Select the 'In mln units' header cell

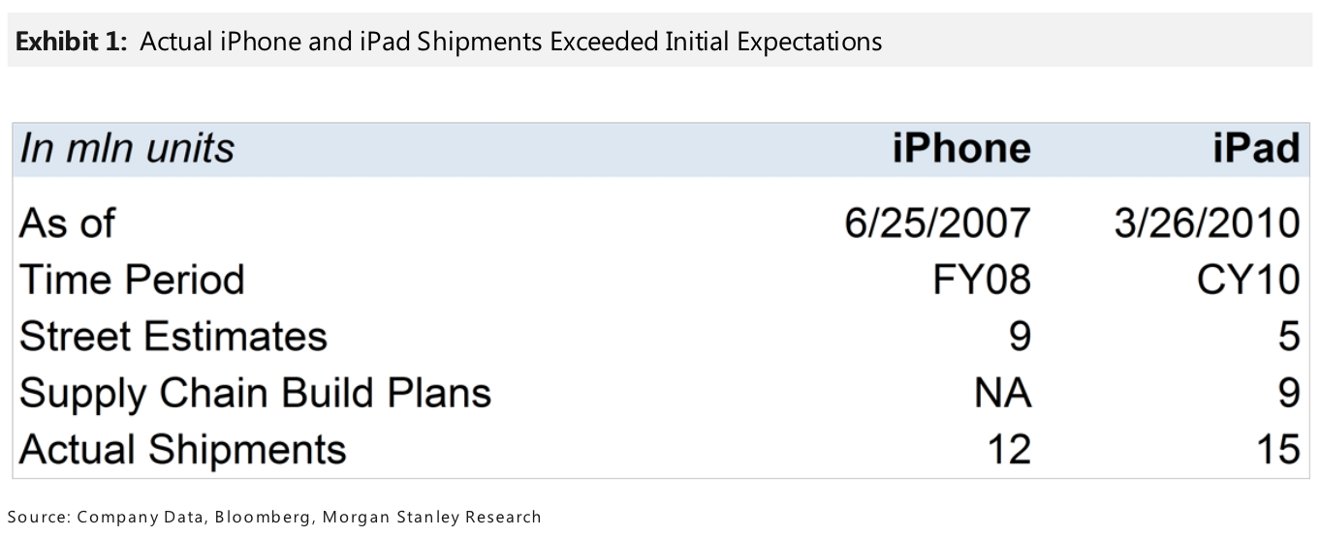coord(127,149)
